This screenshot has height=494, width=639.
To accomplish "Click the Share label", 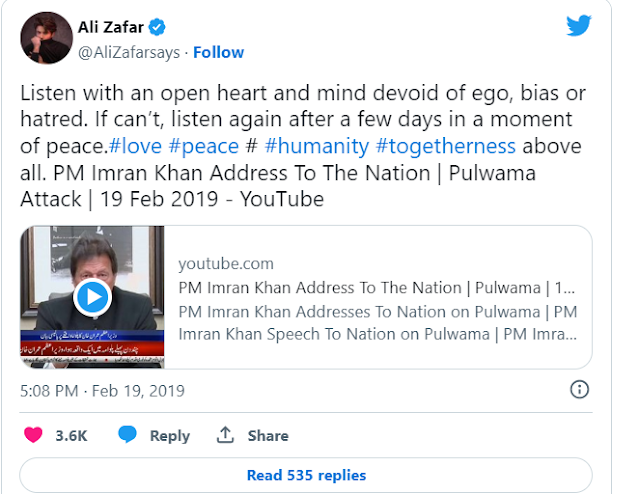I will 268,436.
